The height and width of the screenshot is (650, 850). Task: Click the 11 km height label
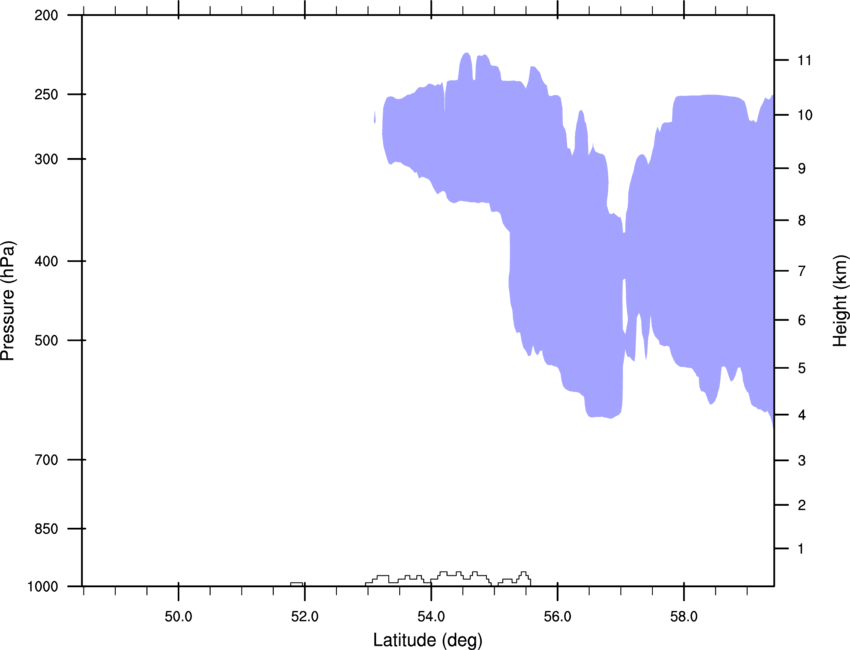pyautogui.click(x=804, y=60)
